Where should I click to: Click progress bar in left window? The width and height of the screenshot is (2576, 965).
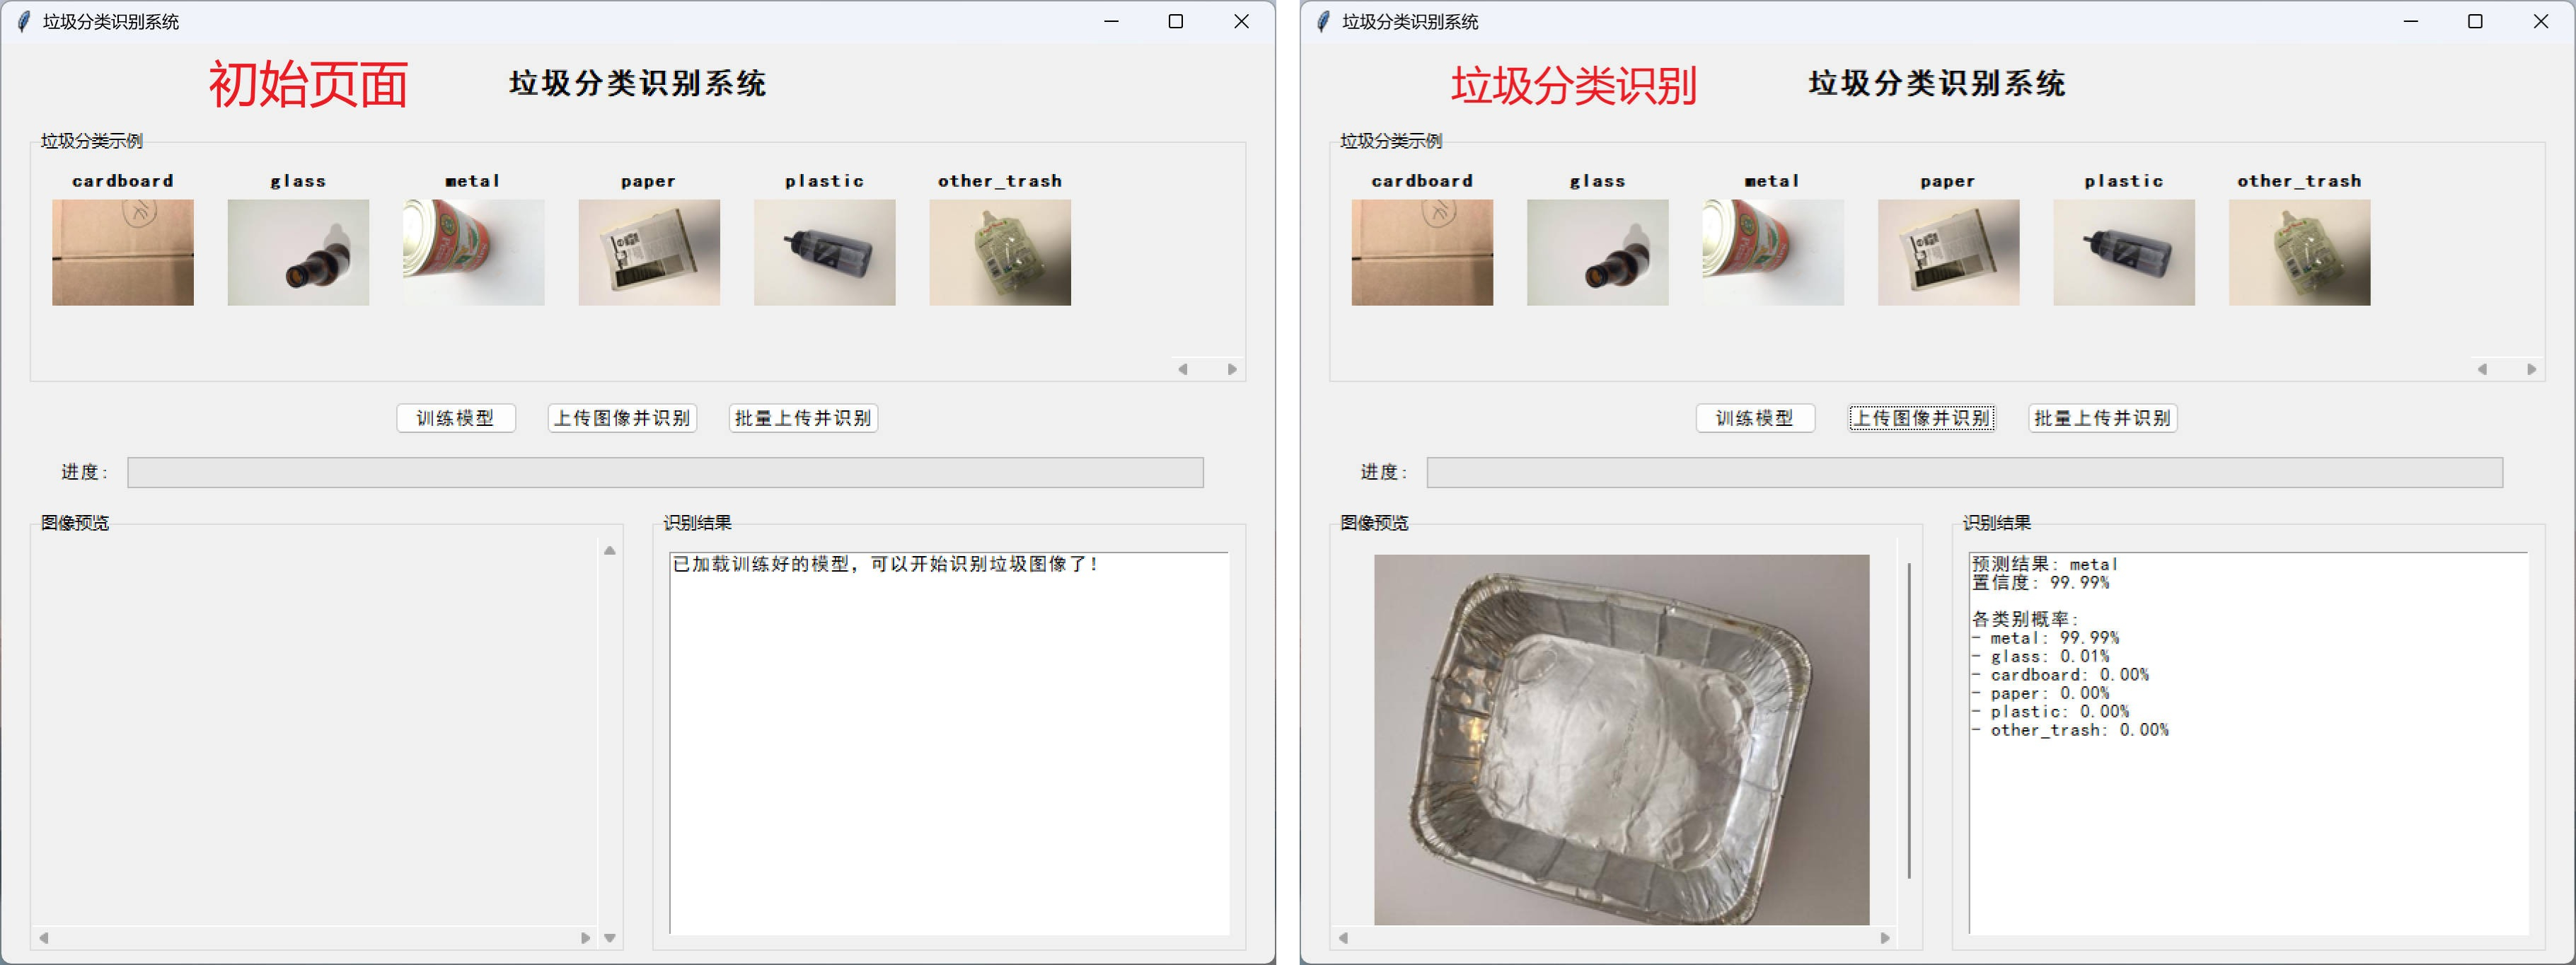point(665,473)
